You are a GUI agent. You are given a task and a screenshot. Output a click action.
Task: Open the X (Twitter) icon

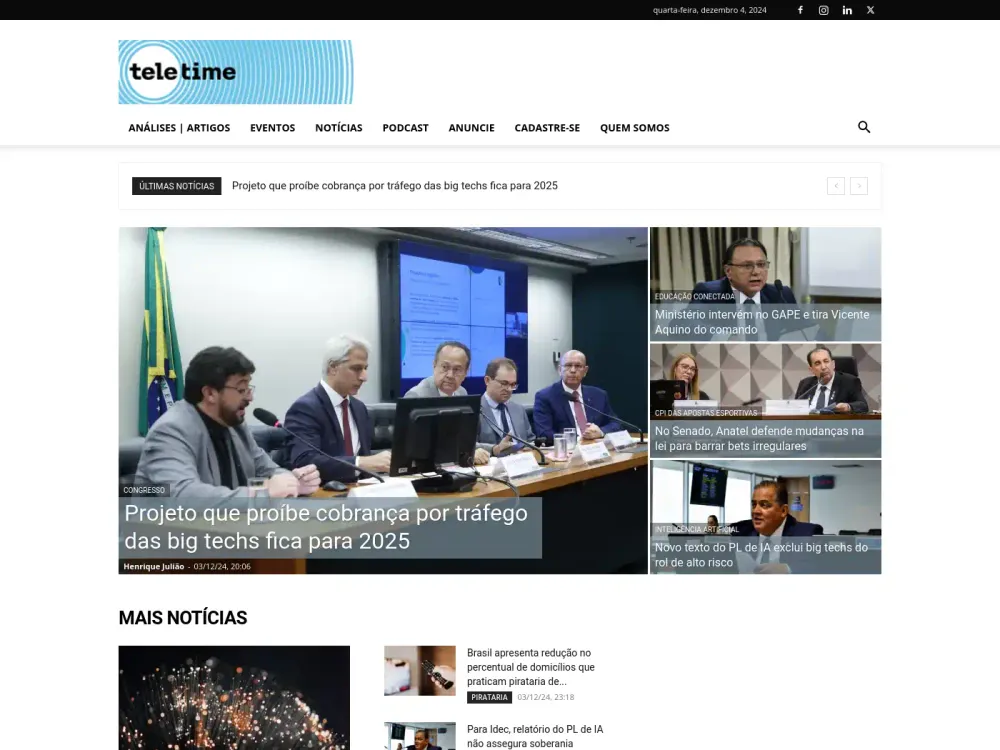click(870, 10)
